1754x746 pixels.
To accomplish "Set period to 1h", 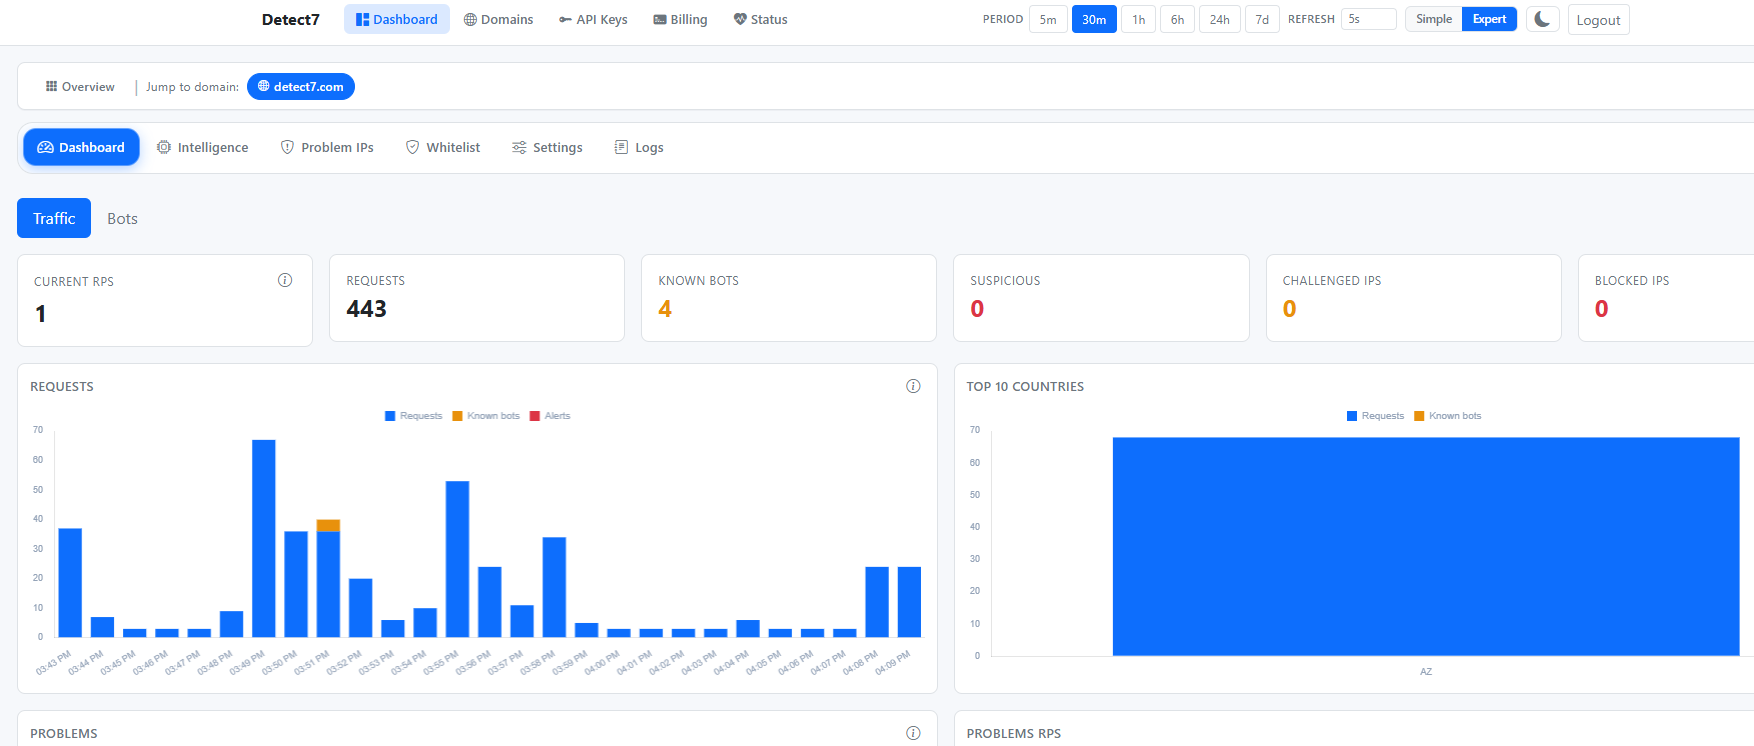I will point(1138,19).
